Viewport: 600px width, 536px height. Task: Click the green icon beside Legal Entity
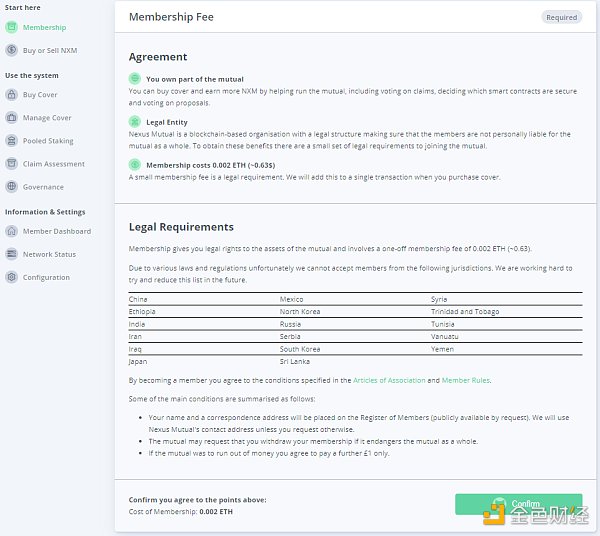click(134, 122)
